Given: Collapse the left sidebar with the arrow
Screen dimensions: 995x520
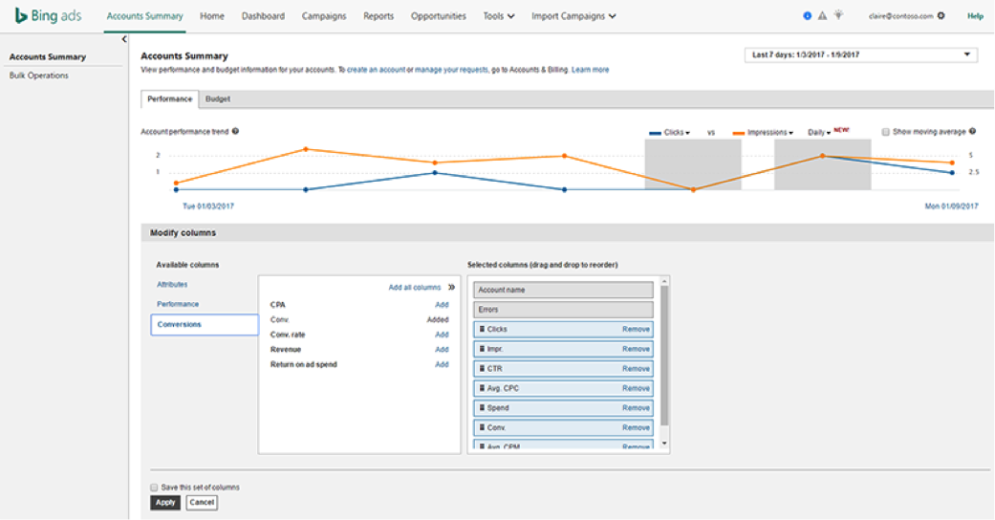Looking at the screenshot, I should pyautogui.click(x=124, y=39).
